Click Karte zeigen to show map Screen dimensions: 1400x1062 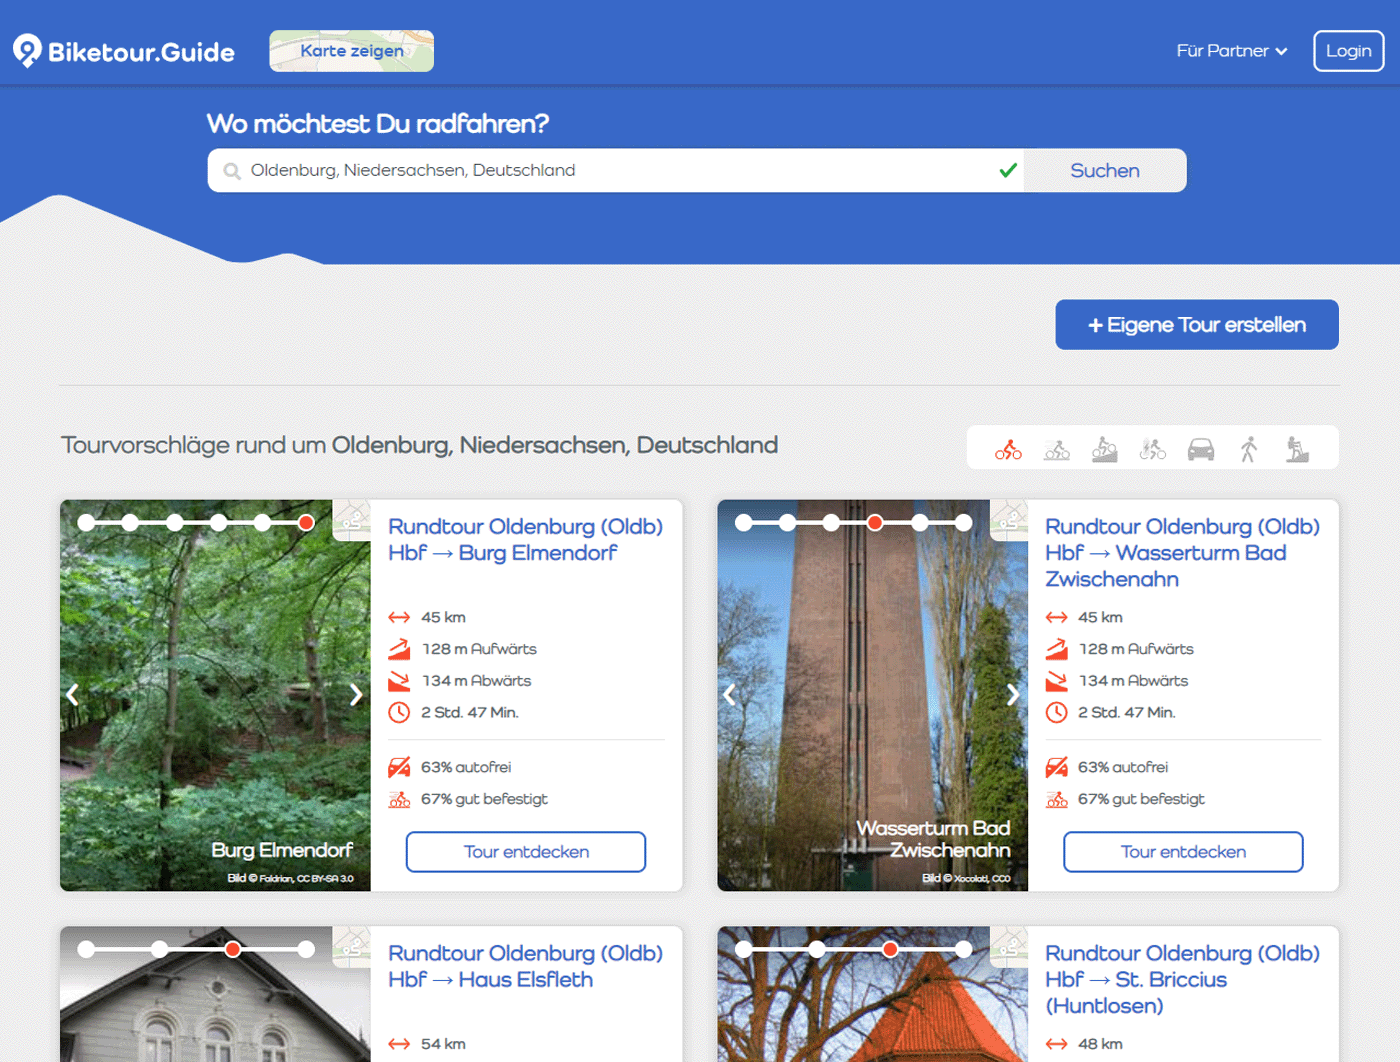351,51
